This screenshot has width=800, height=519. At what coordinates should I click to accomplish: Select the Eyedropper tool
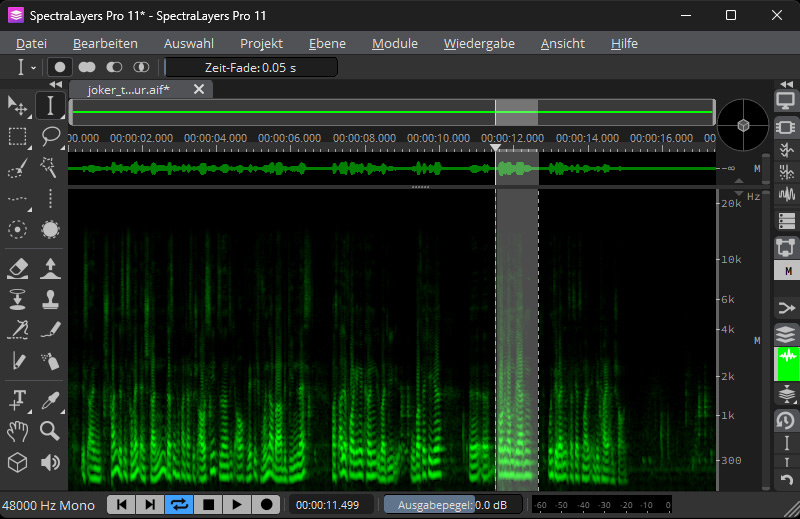pyautogui.click(x=50, y=400)
